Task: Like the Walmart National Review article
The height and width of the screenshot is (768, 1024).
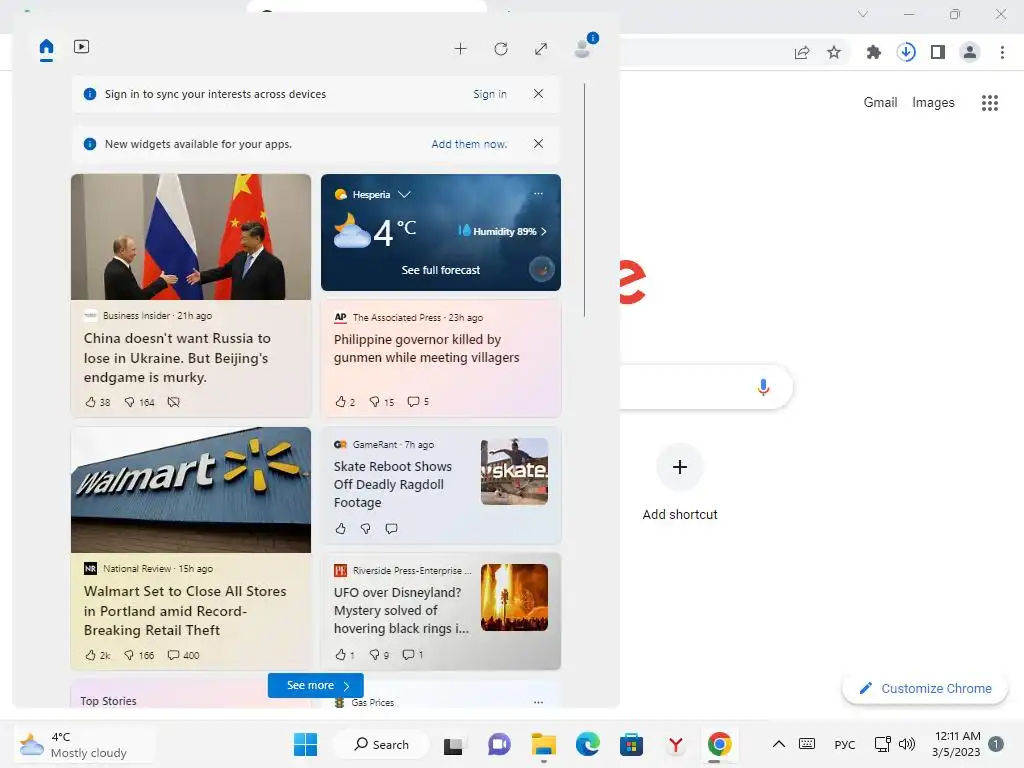Action: tap(98, 655)
